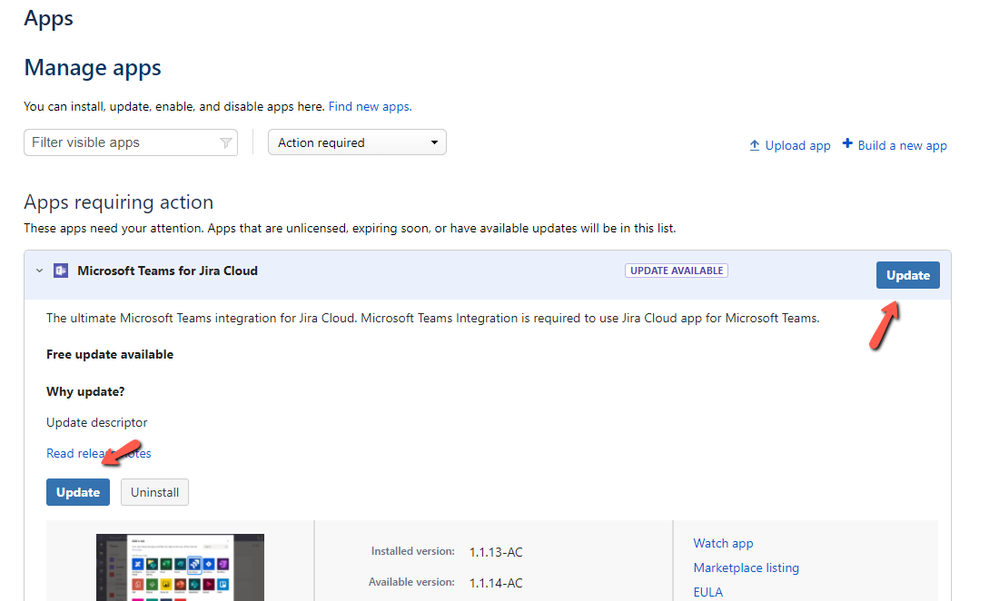The width and height of the screenshot is (999, 601).
Task: Click the Uninstall button
Action: [155, 492]
